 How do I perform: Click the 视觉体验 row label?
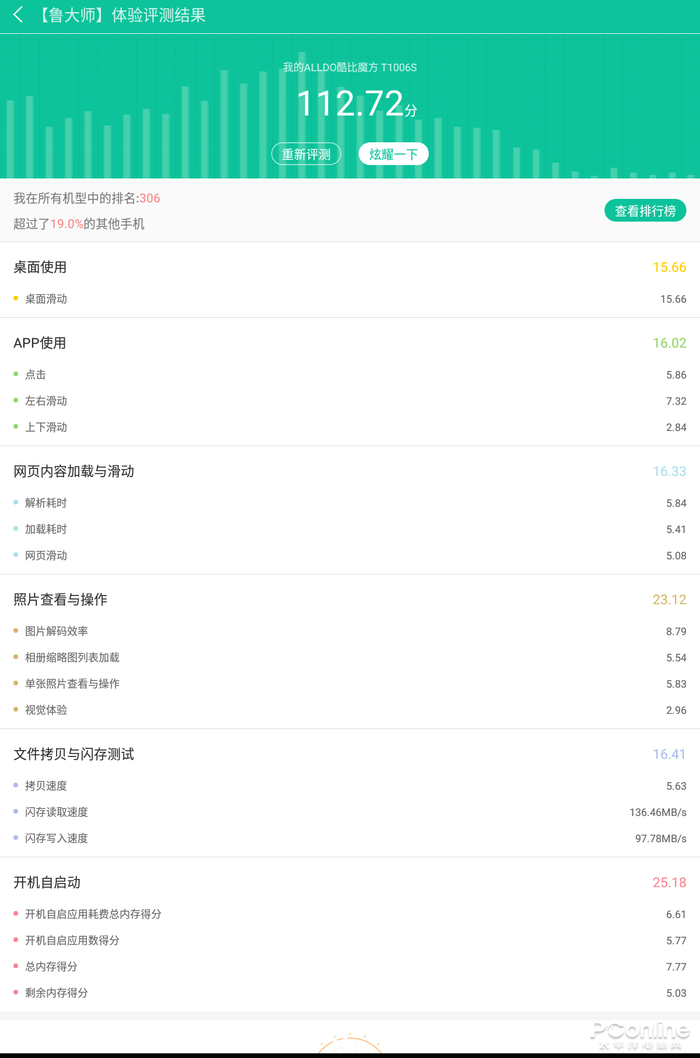click(46, 710)
